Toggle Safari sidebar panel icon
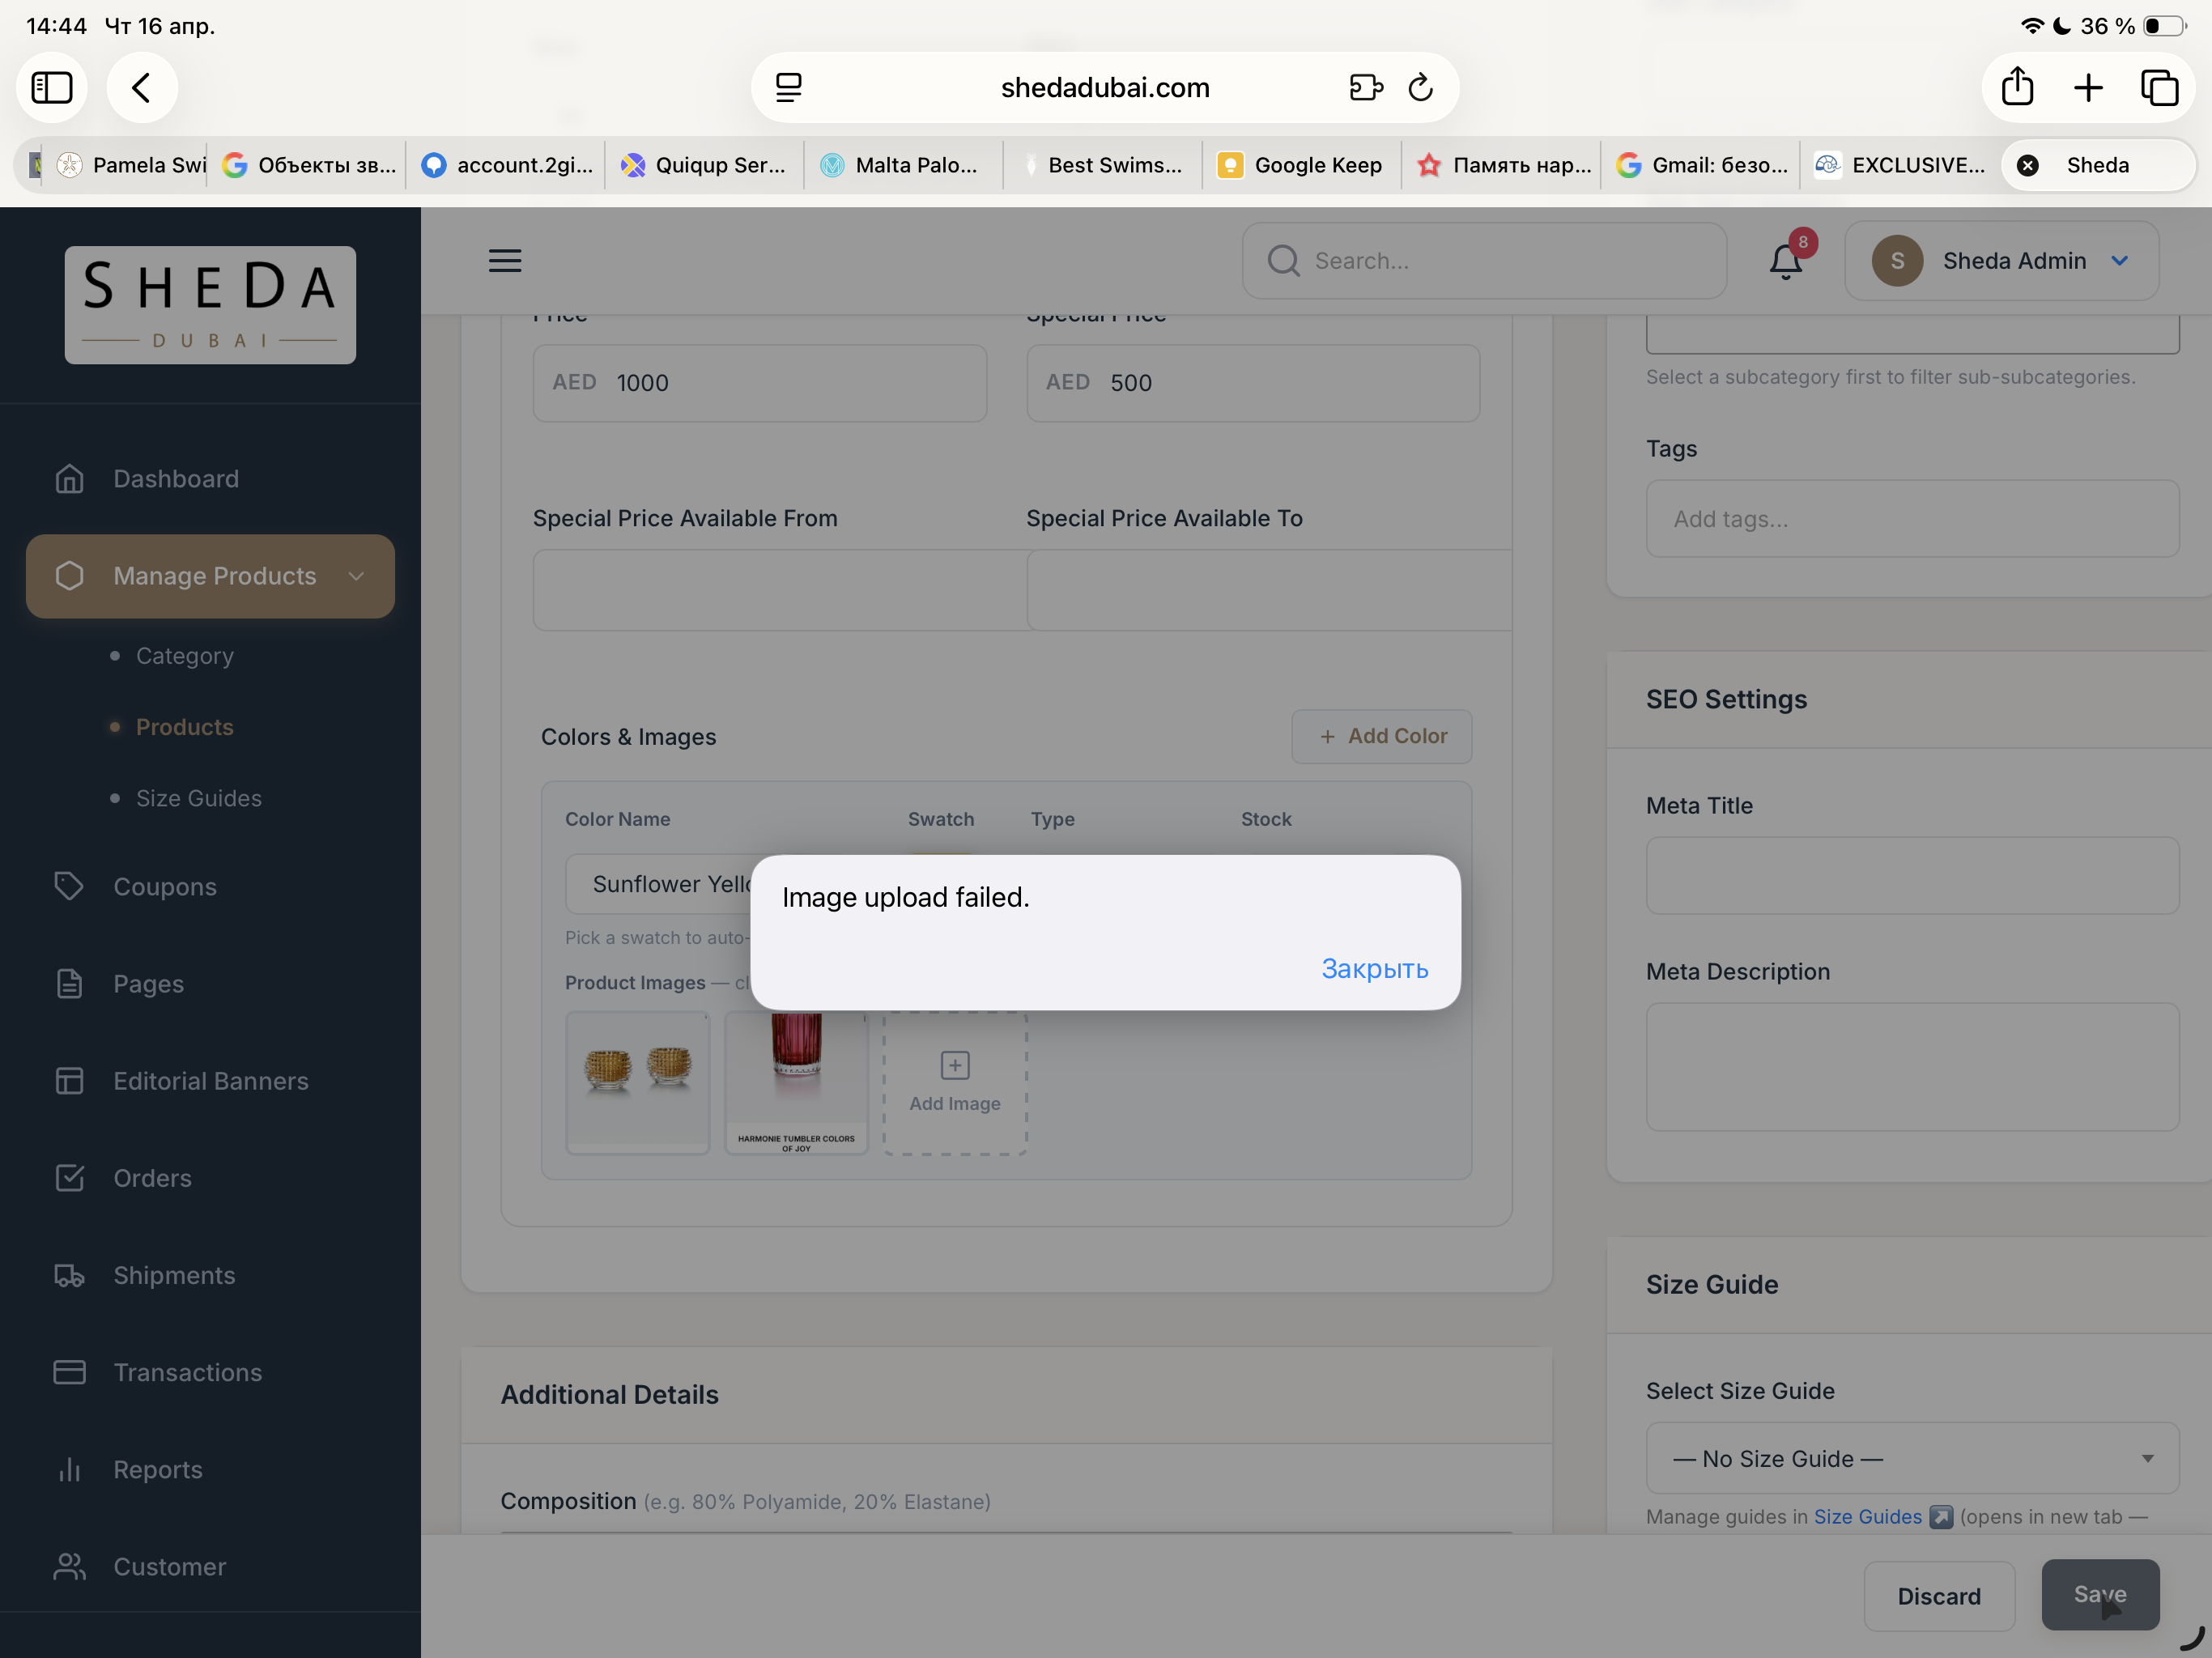This screenshot has width=2212, height=1658. coord(52,88)
